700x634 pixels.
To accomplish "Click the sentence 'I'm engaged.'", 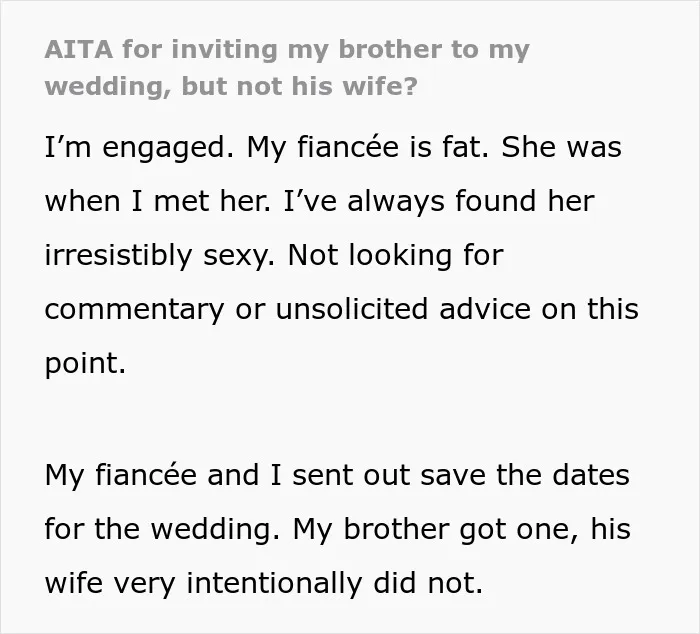I will click(x=139, y=148).
